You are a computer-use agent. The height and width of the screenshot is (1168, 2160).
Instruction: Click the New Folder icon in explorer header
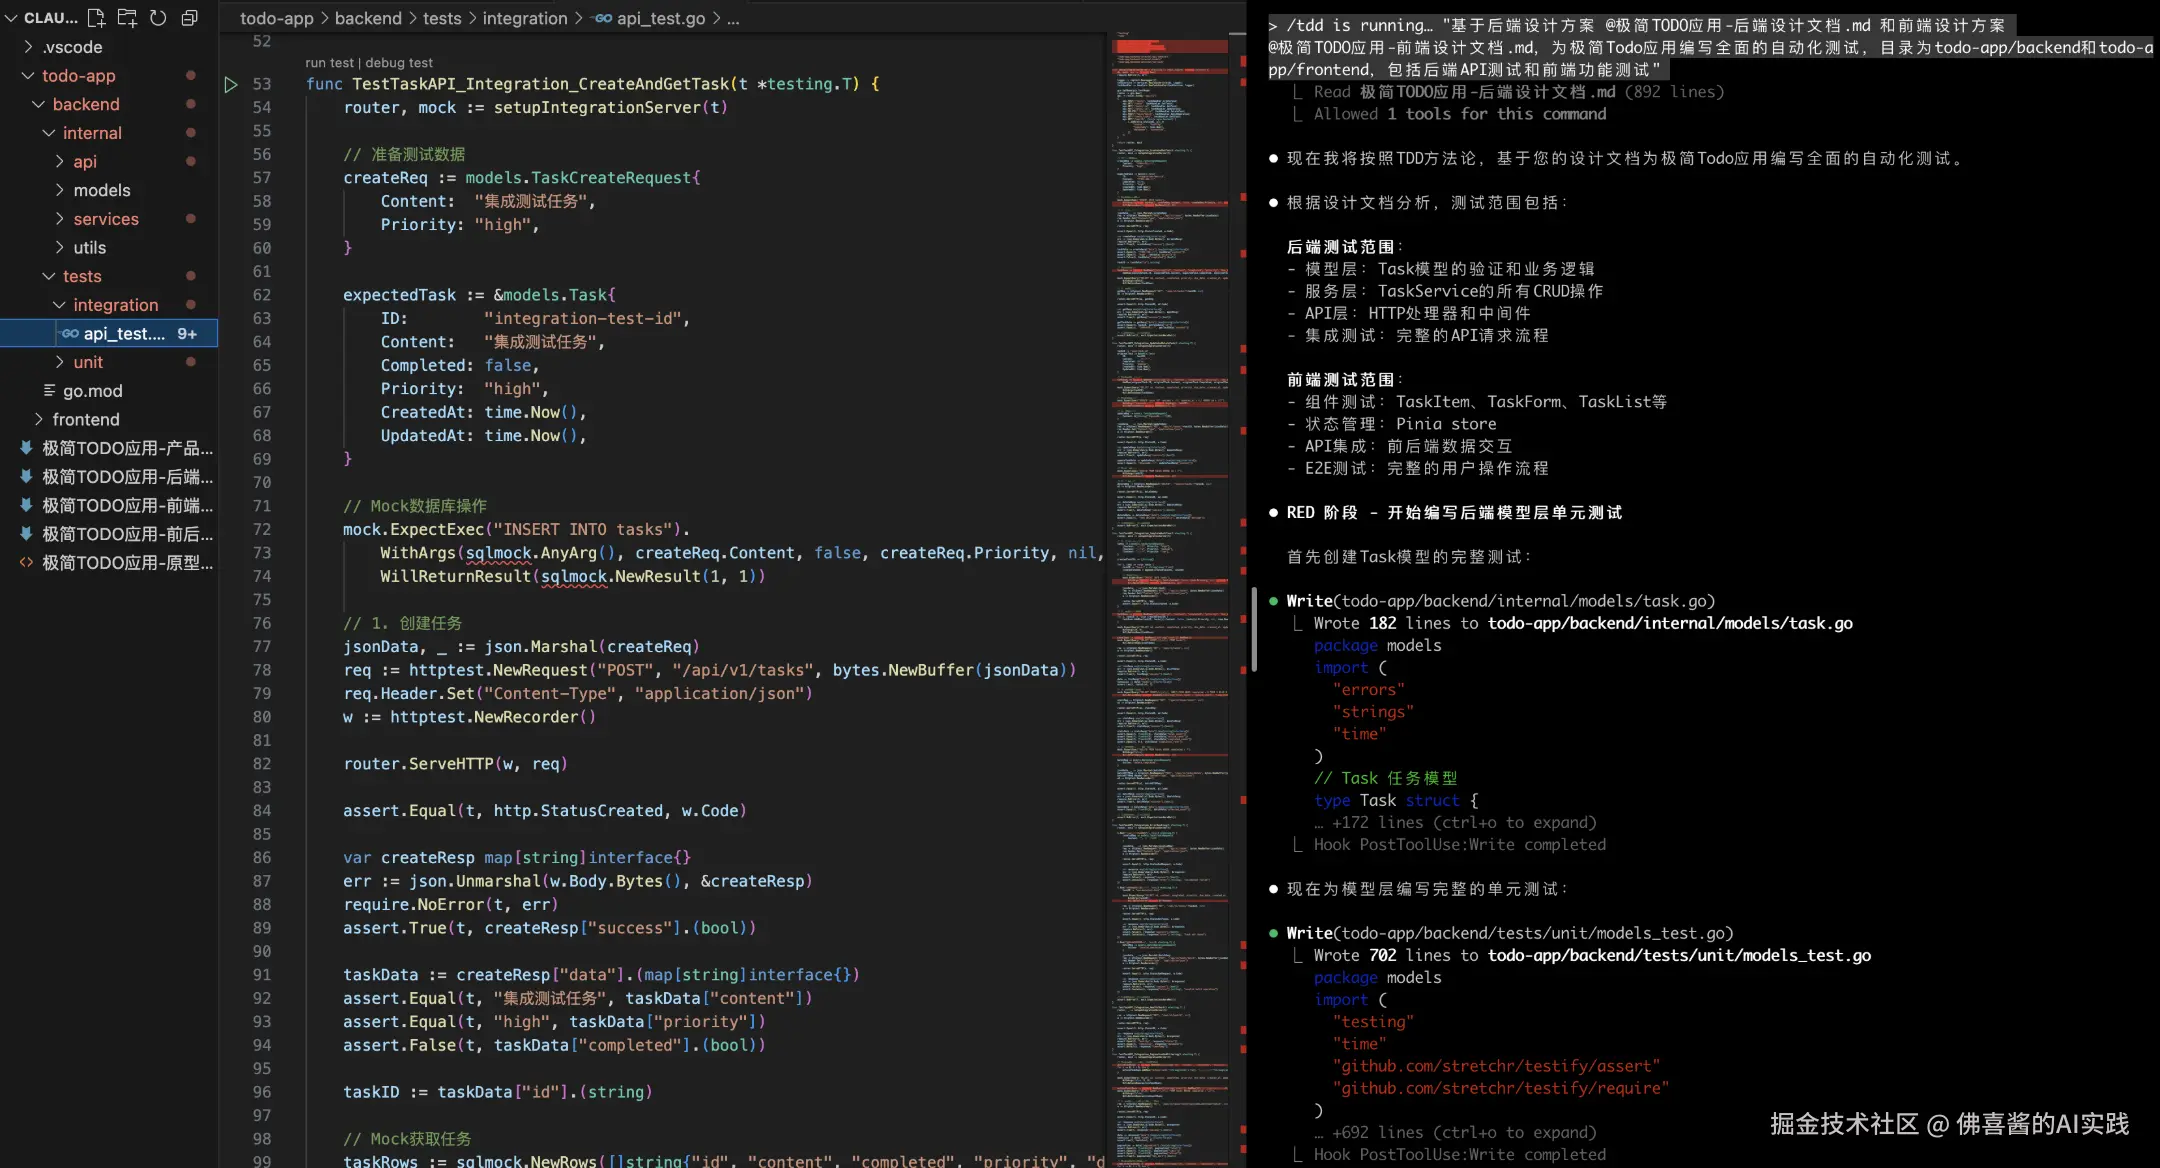(x=127, y=17)
